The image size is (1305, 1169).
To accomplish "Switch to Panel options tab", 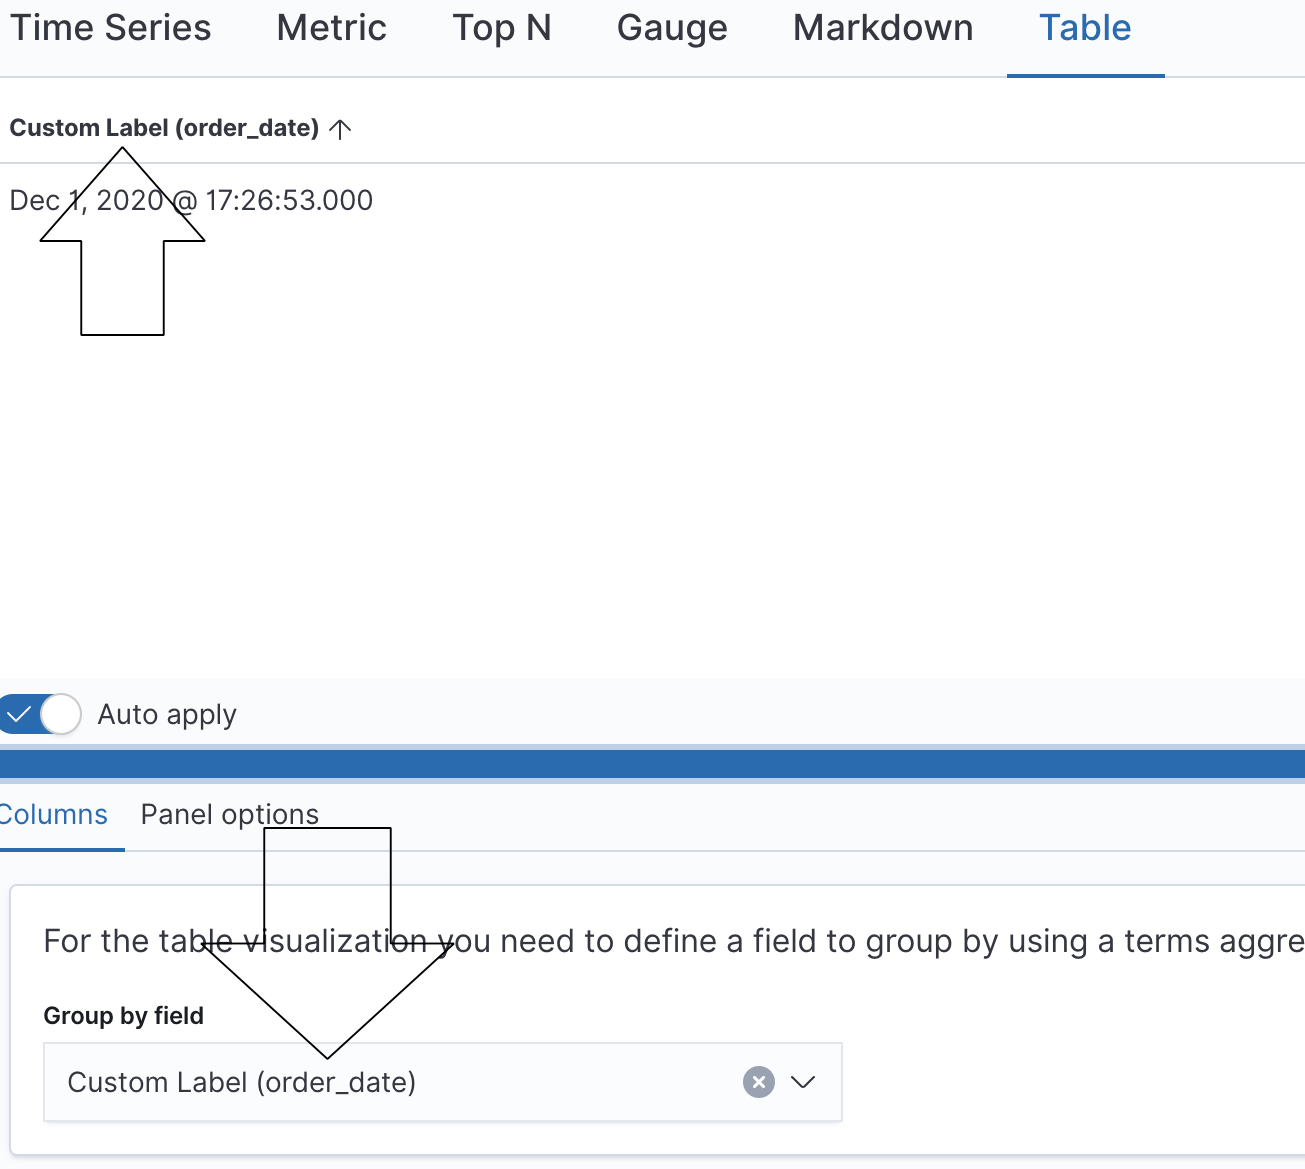I will (230, 814).
